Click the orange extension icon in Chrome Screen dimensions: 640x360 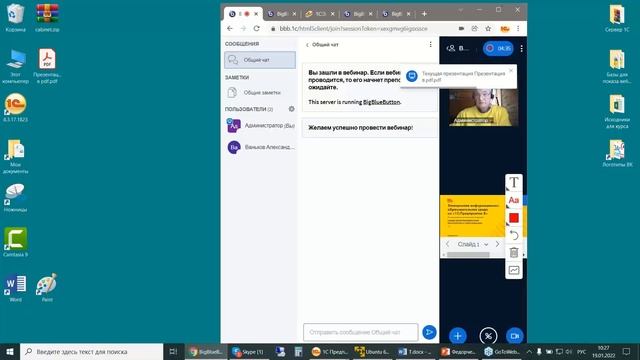point(505,29)
